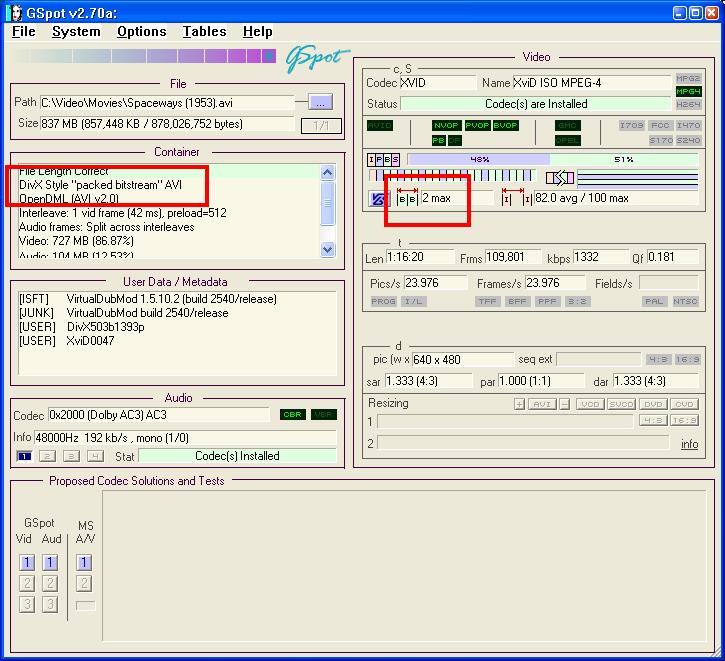The height and width of the screenshot is (661, 725).
Task: Click the file path input field
Action: 166,103
